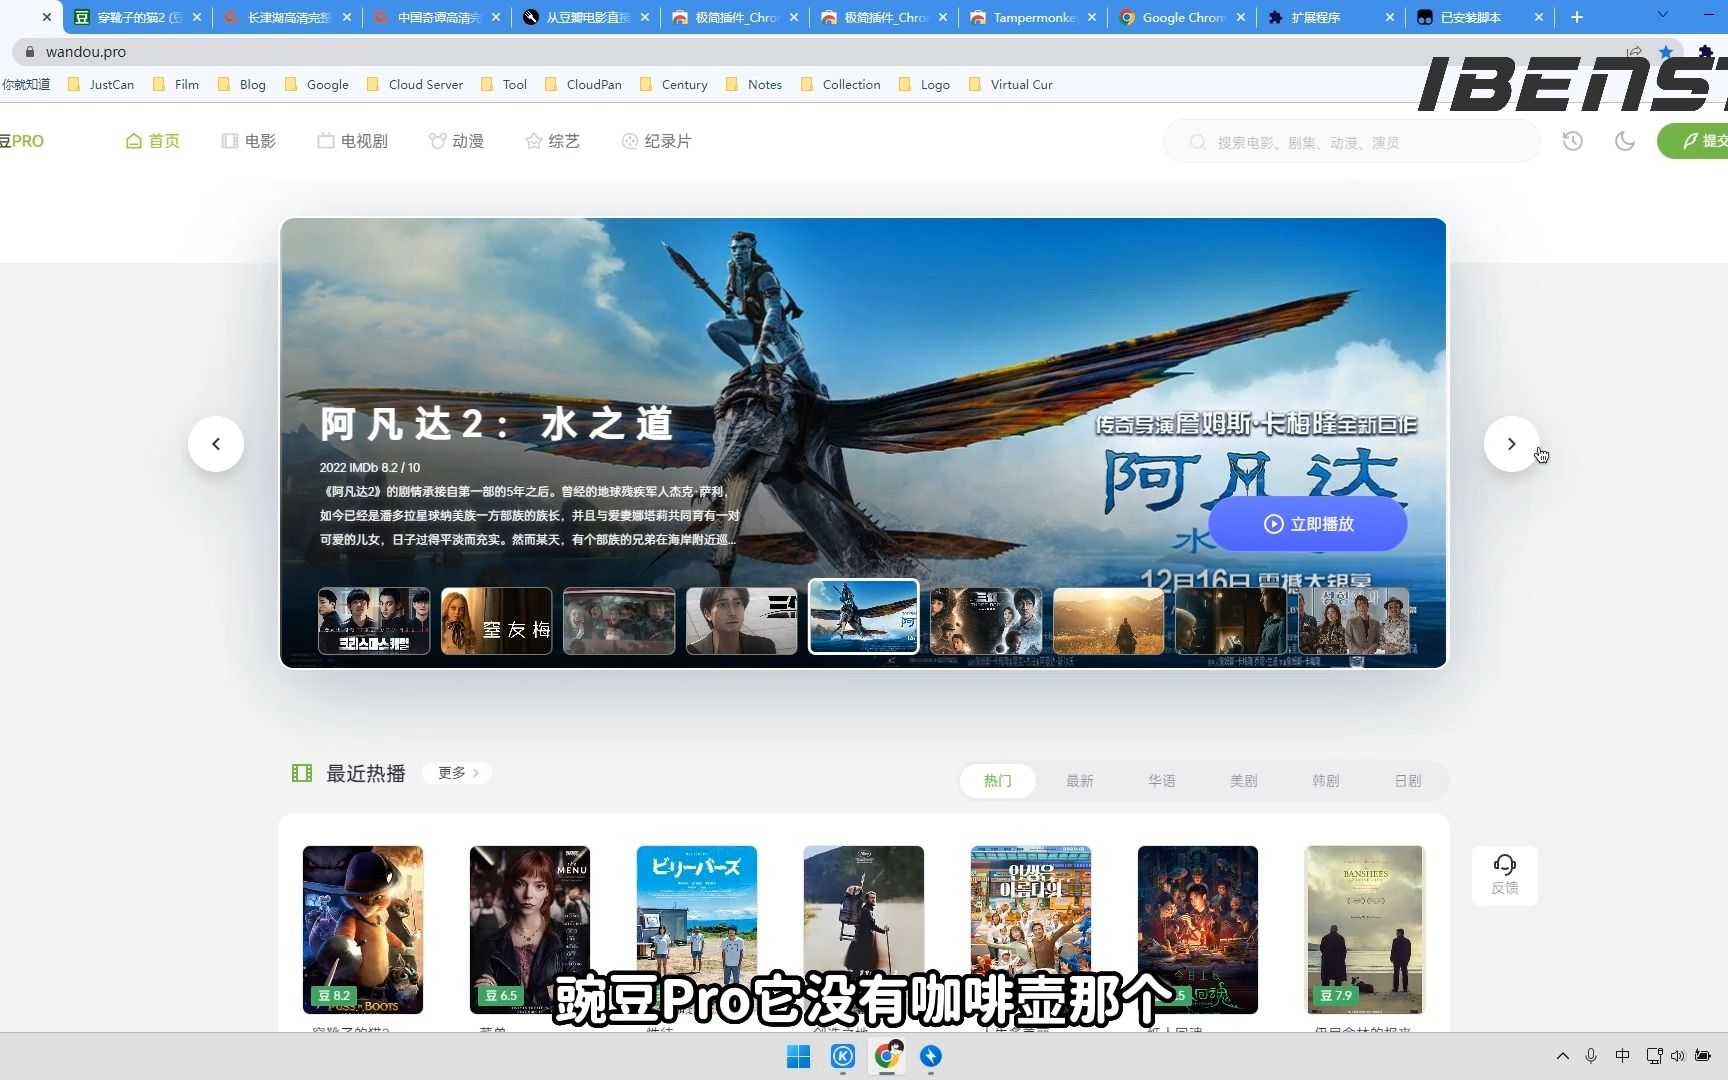Open the 动漫 anime nav item
The width and height of the screenshot is (1728, 1080).
[457, 141]
